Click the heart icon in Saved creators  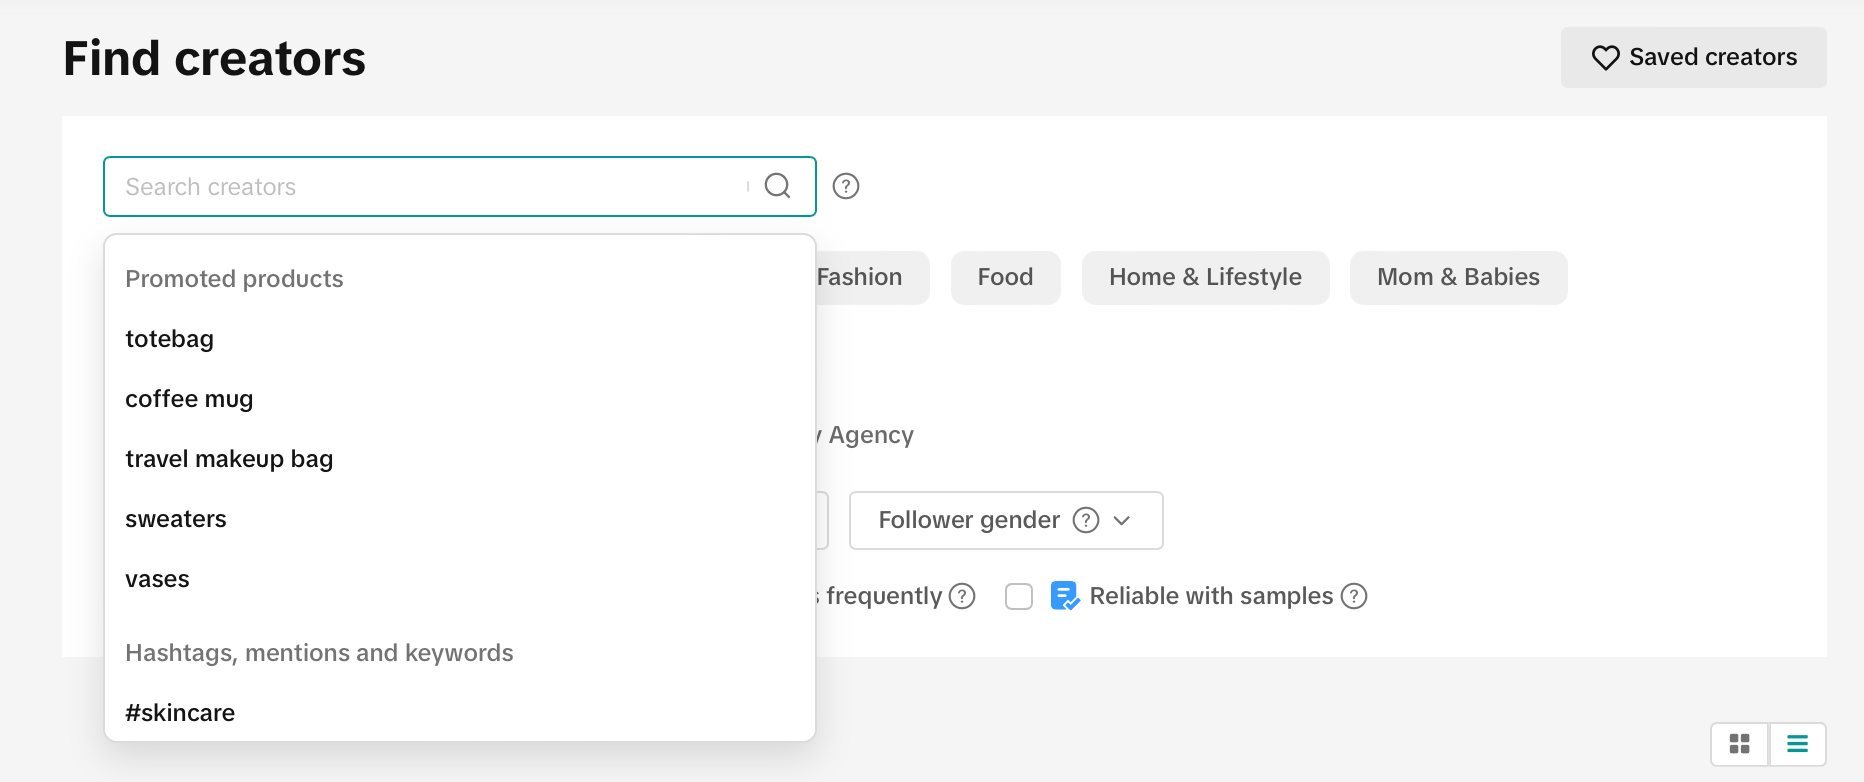click(x=1605, y=58)
